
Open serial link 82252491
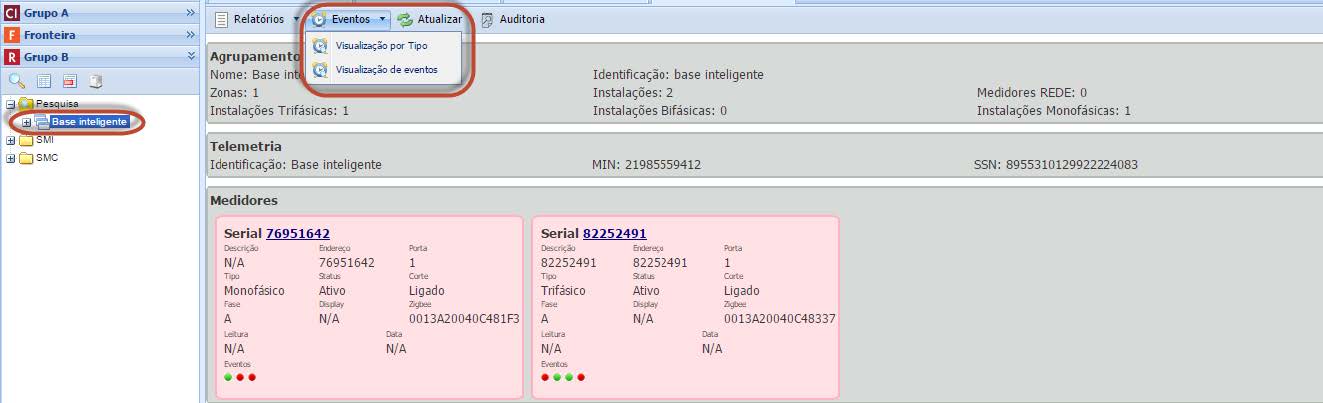[x=614, y=234]
